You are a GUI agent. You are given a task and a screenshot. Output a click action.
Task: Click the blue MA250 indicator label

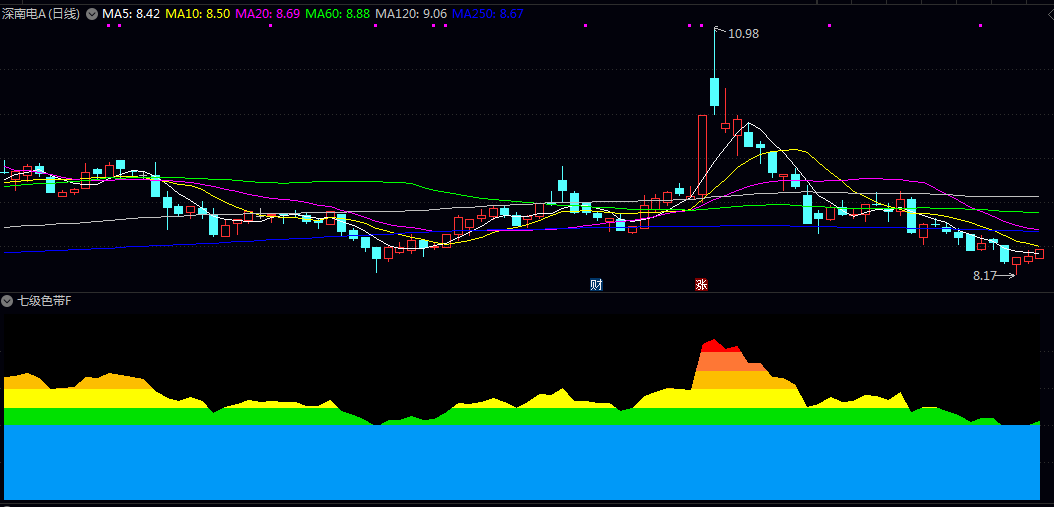pos(488,15)
